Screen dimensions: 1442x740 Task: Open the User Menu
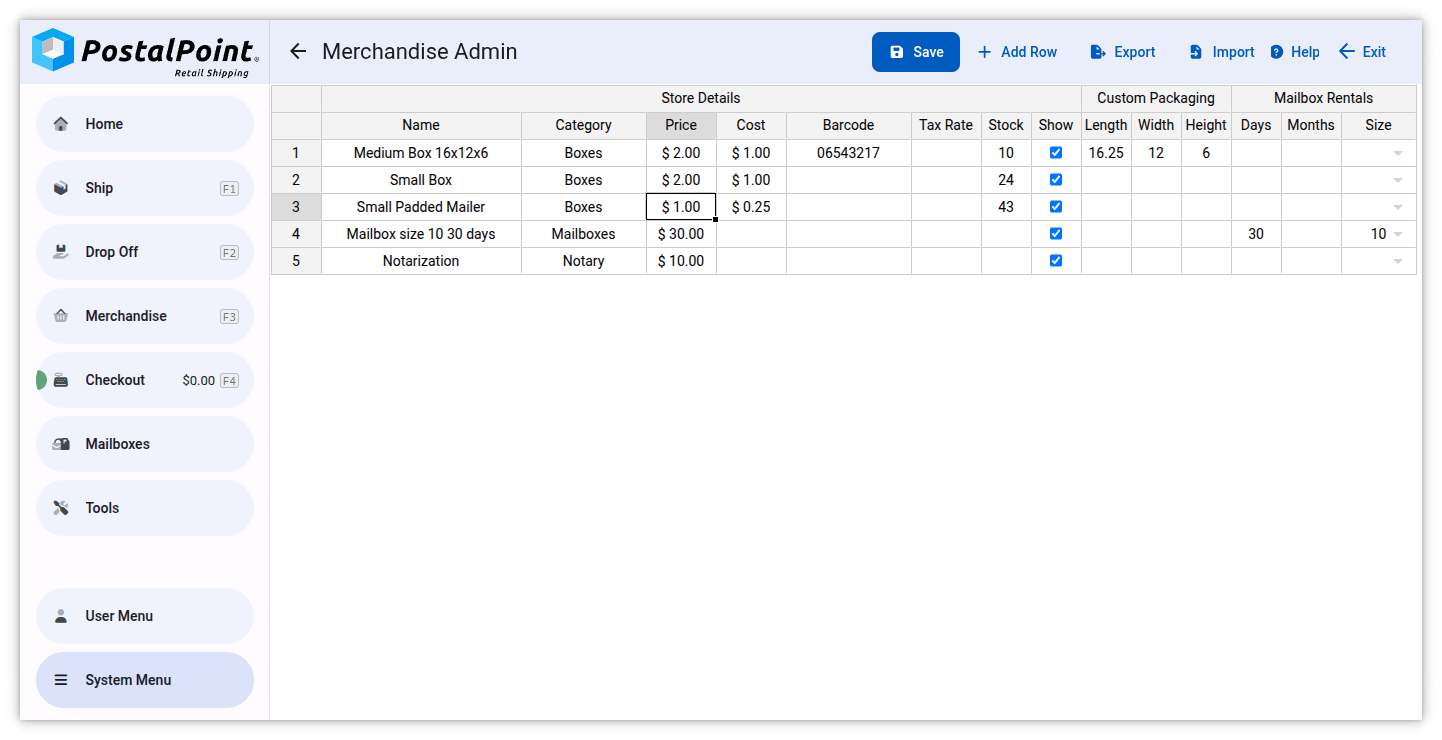(115, 615)
